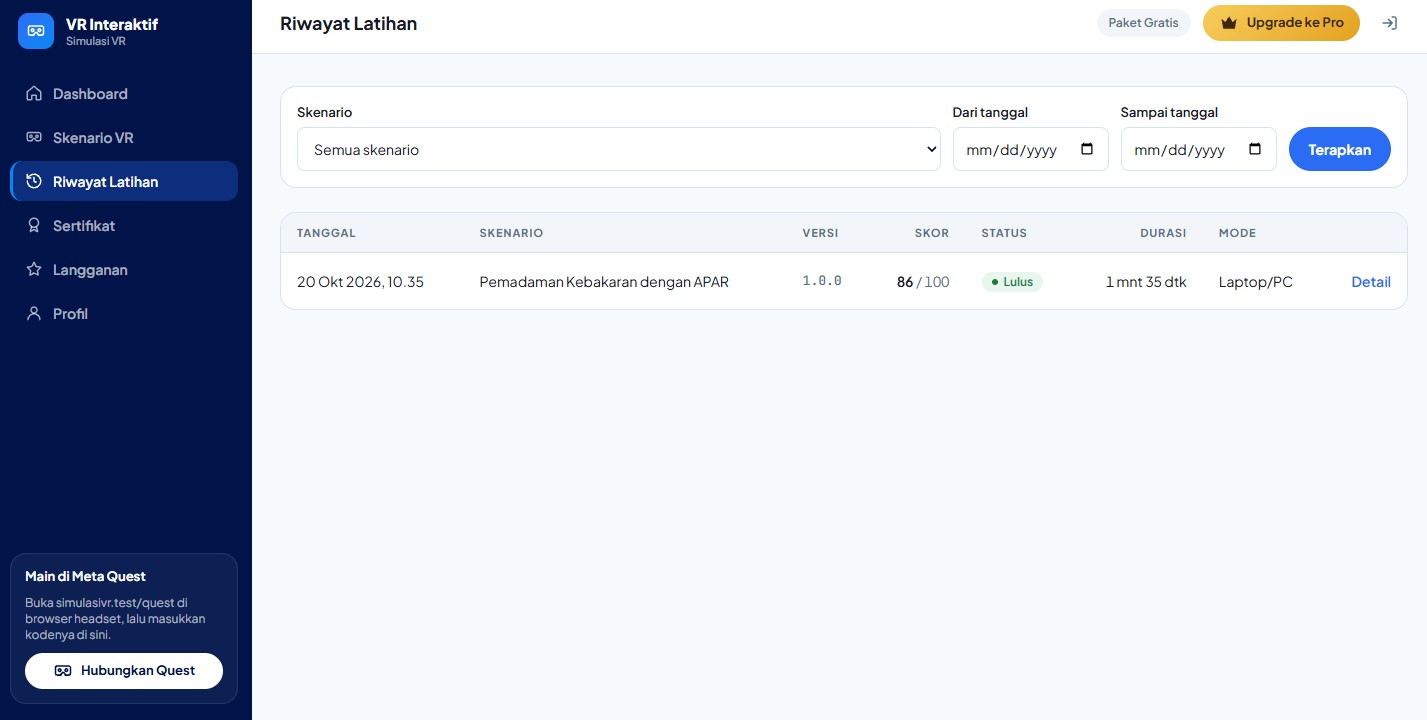This screenshot has height=720, width=1427.
Task: Click the crown icon on Upgrade button
Action: click(1229, 23)
